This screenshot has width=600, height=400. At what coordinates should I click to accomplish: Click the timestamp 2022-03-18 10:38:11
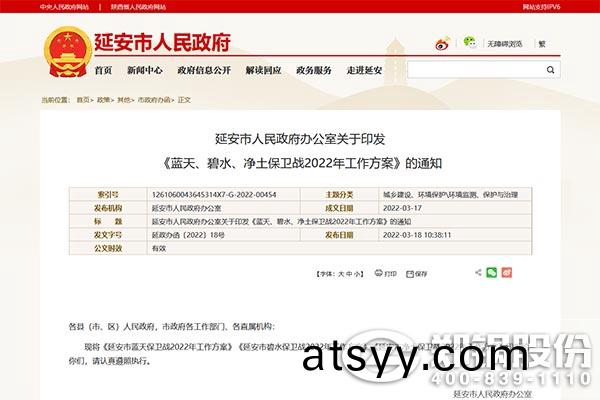click(417, 235)
